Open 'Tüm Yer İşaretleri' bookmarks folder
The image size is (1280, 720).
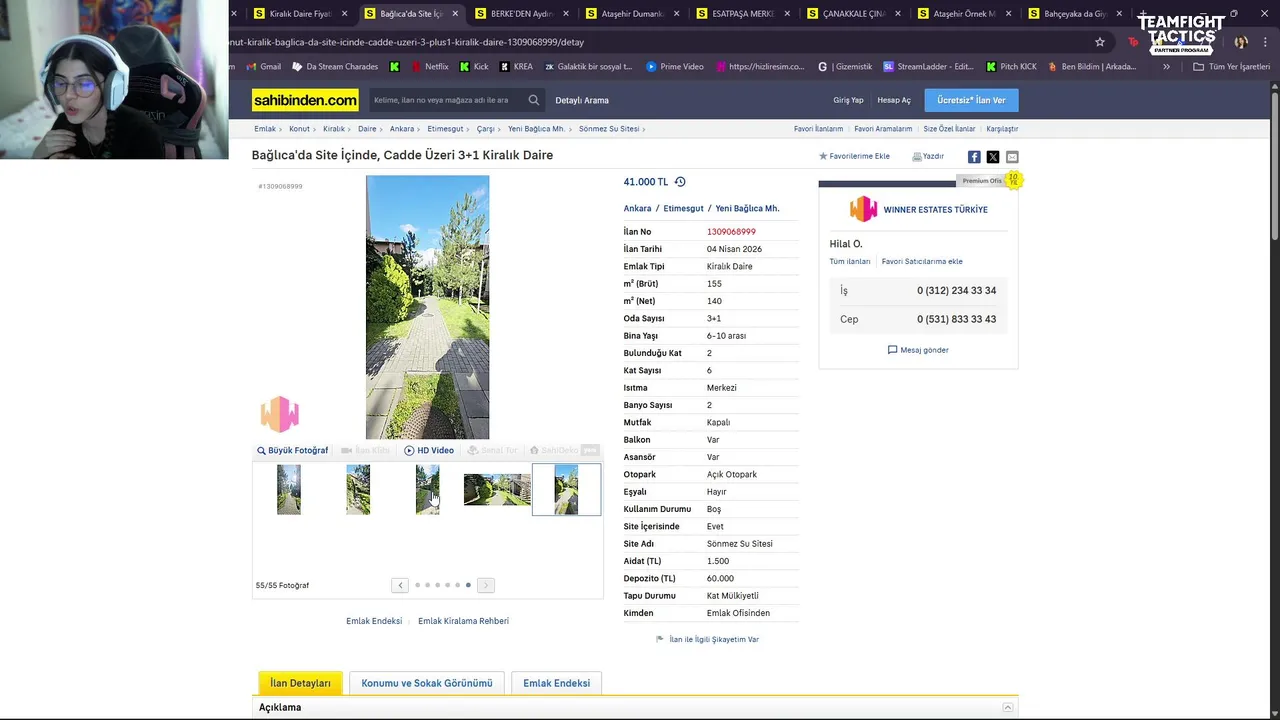point(1231,67)
